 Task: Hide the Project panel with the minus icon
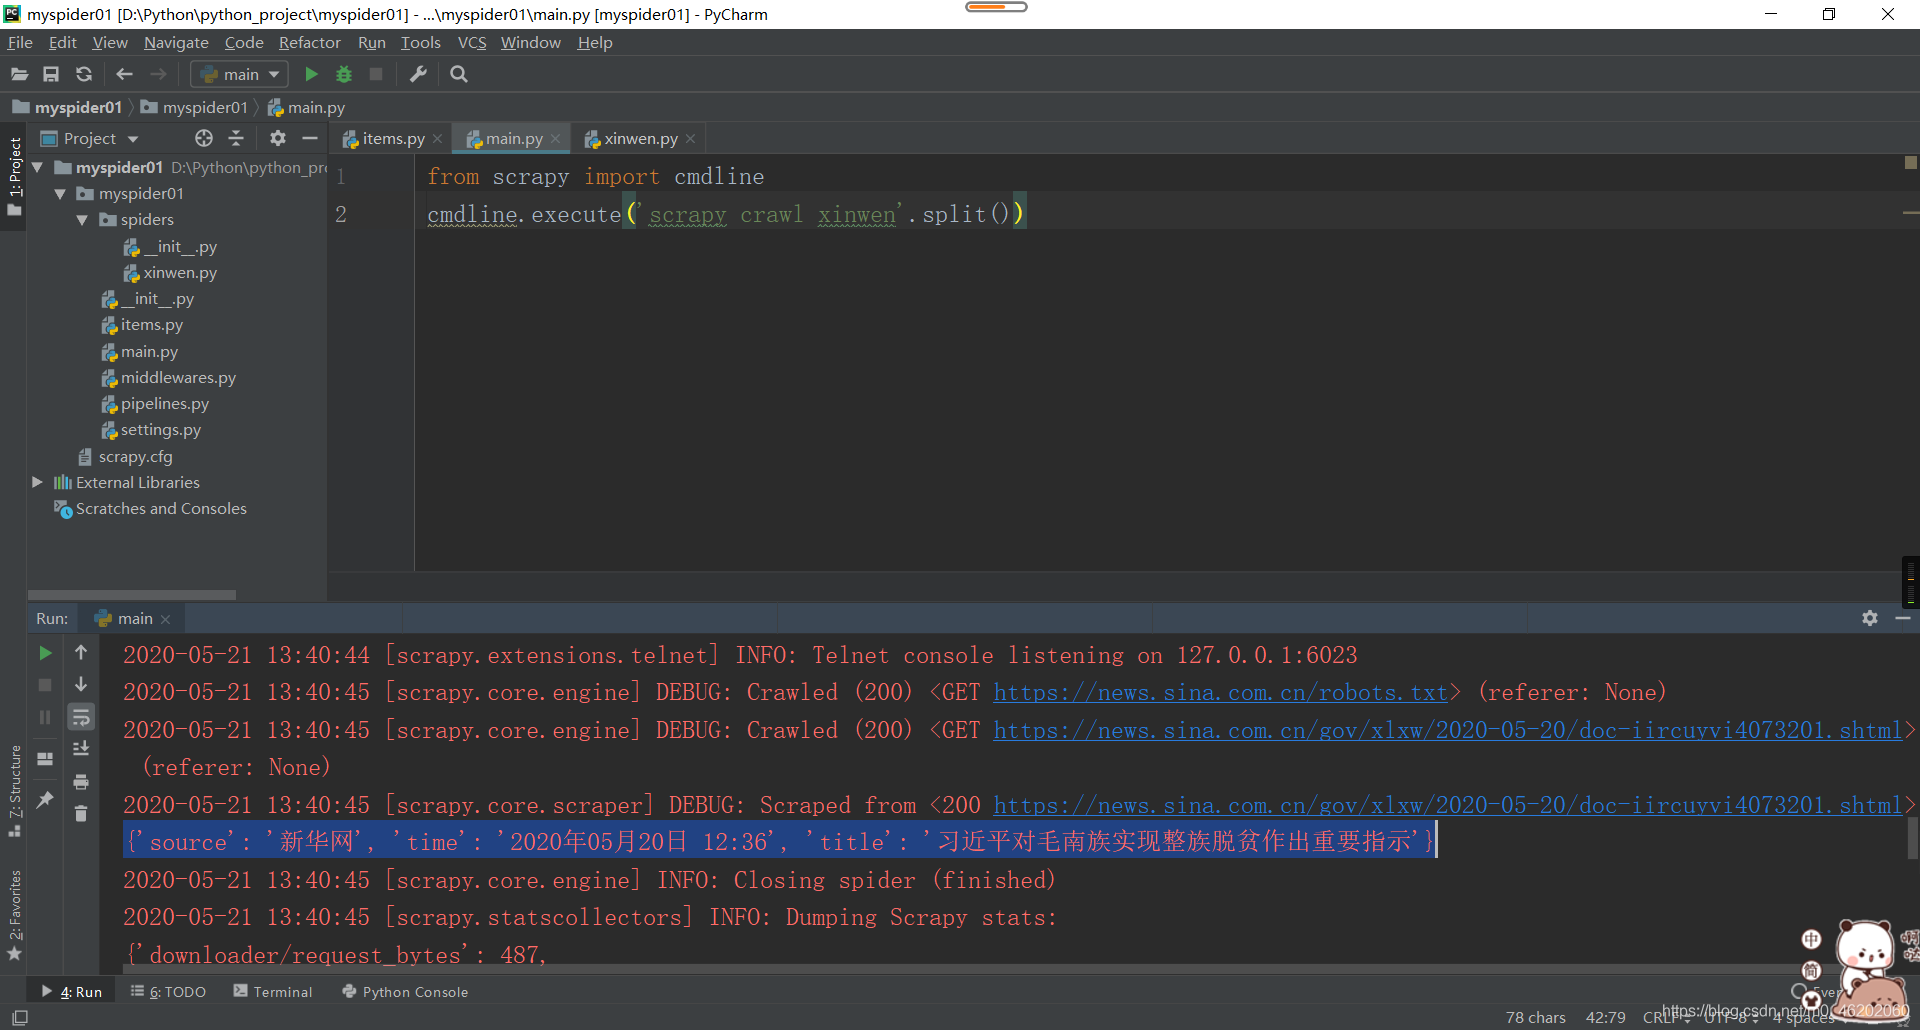310,138
